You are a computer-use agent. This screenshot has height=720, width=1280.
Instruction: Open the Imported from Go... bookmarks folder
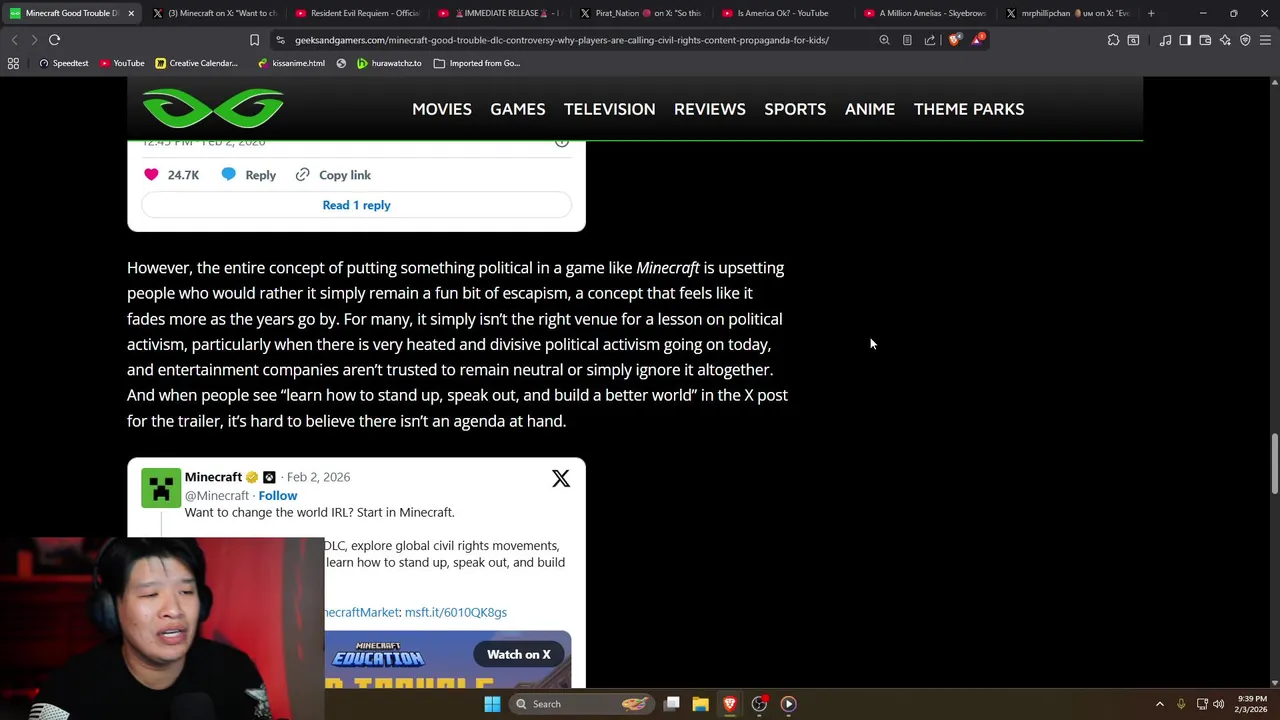(x=477, y=63)
